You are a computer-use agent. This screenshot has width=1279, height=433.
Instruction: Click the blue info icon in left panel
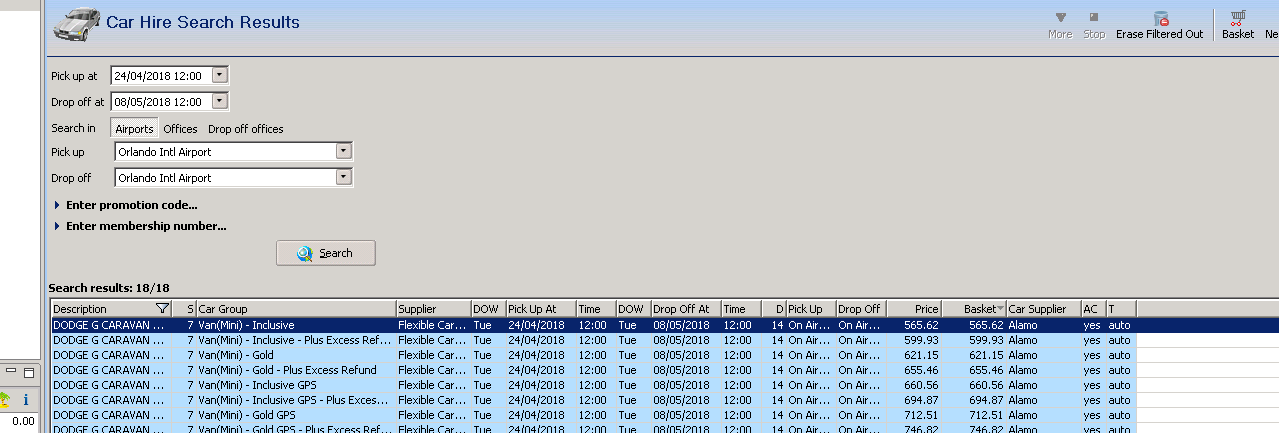26,399
